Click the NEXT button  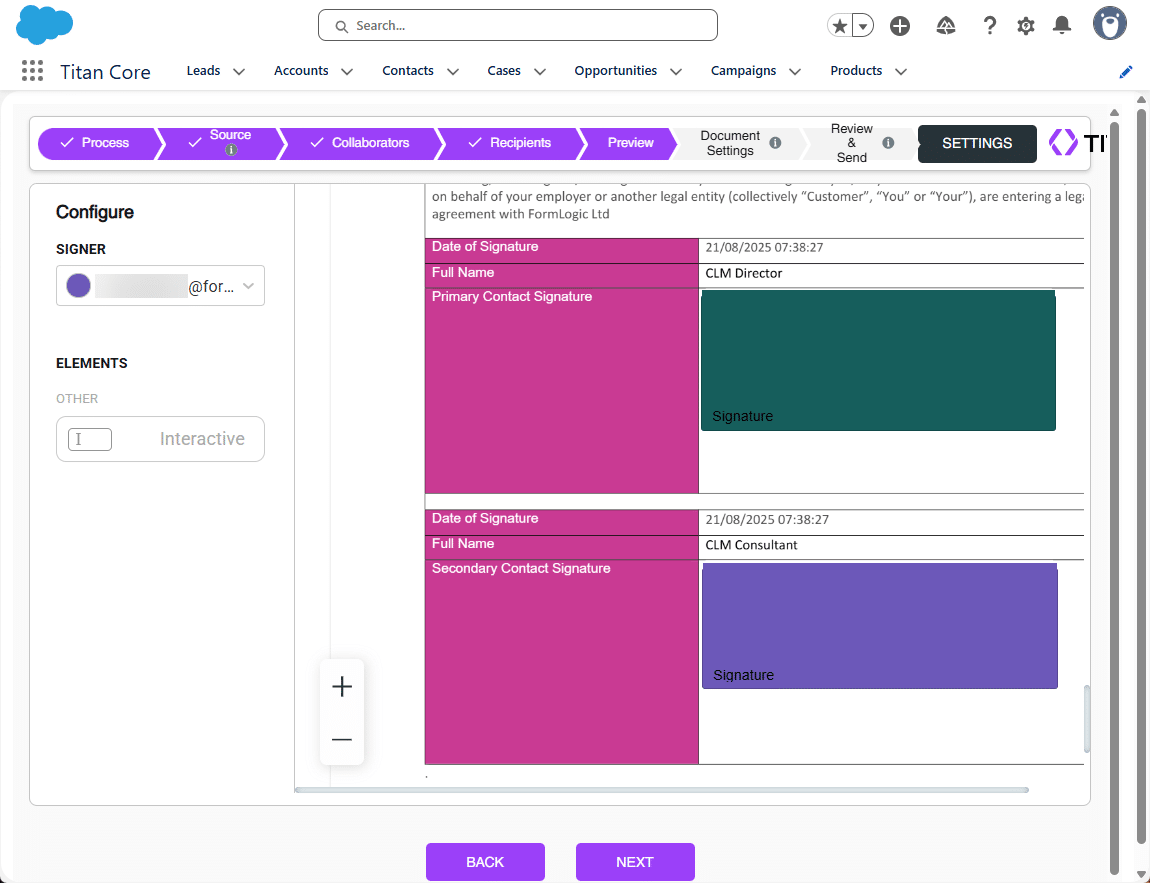(x=635, y=861)
